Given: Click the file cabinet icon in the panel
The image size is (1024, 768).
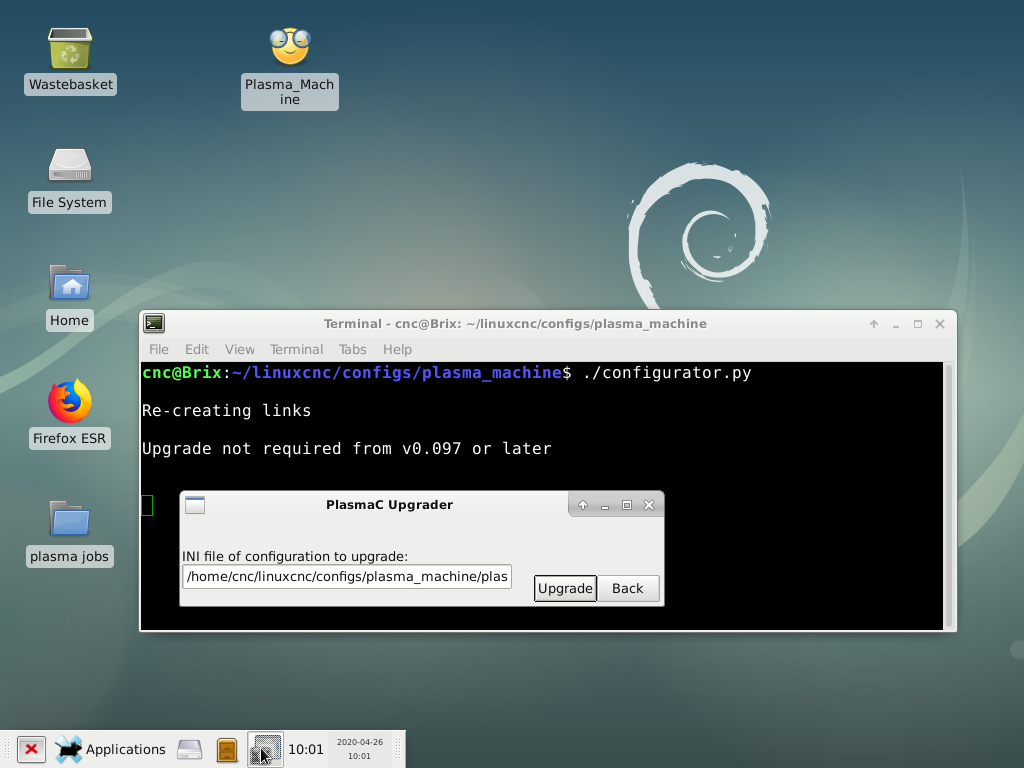Looking at the screenshot, I should coord(227,749).
